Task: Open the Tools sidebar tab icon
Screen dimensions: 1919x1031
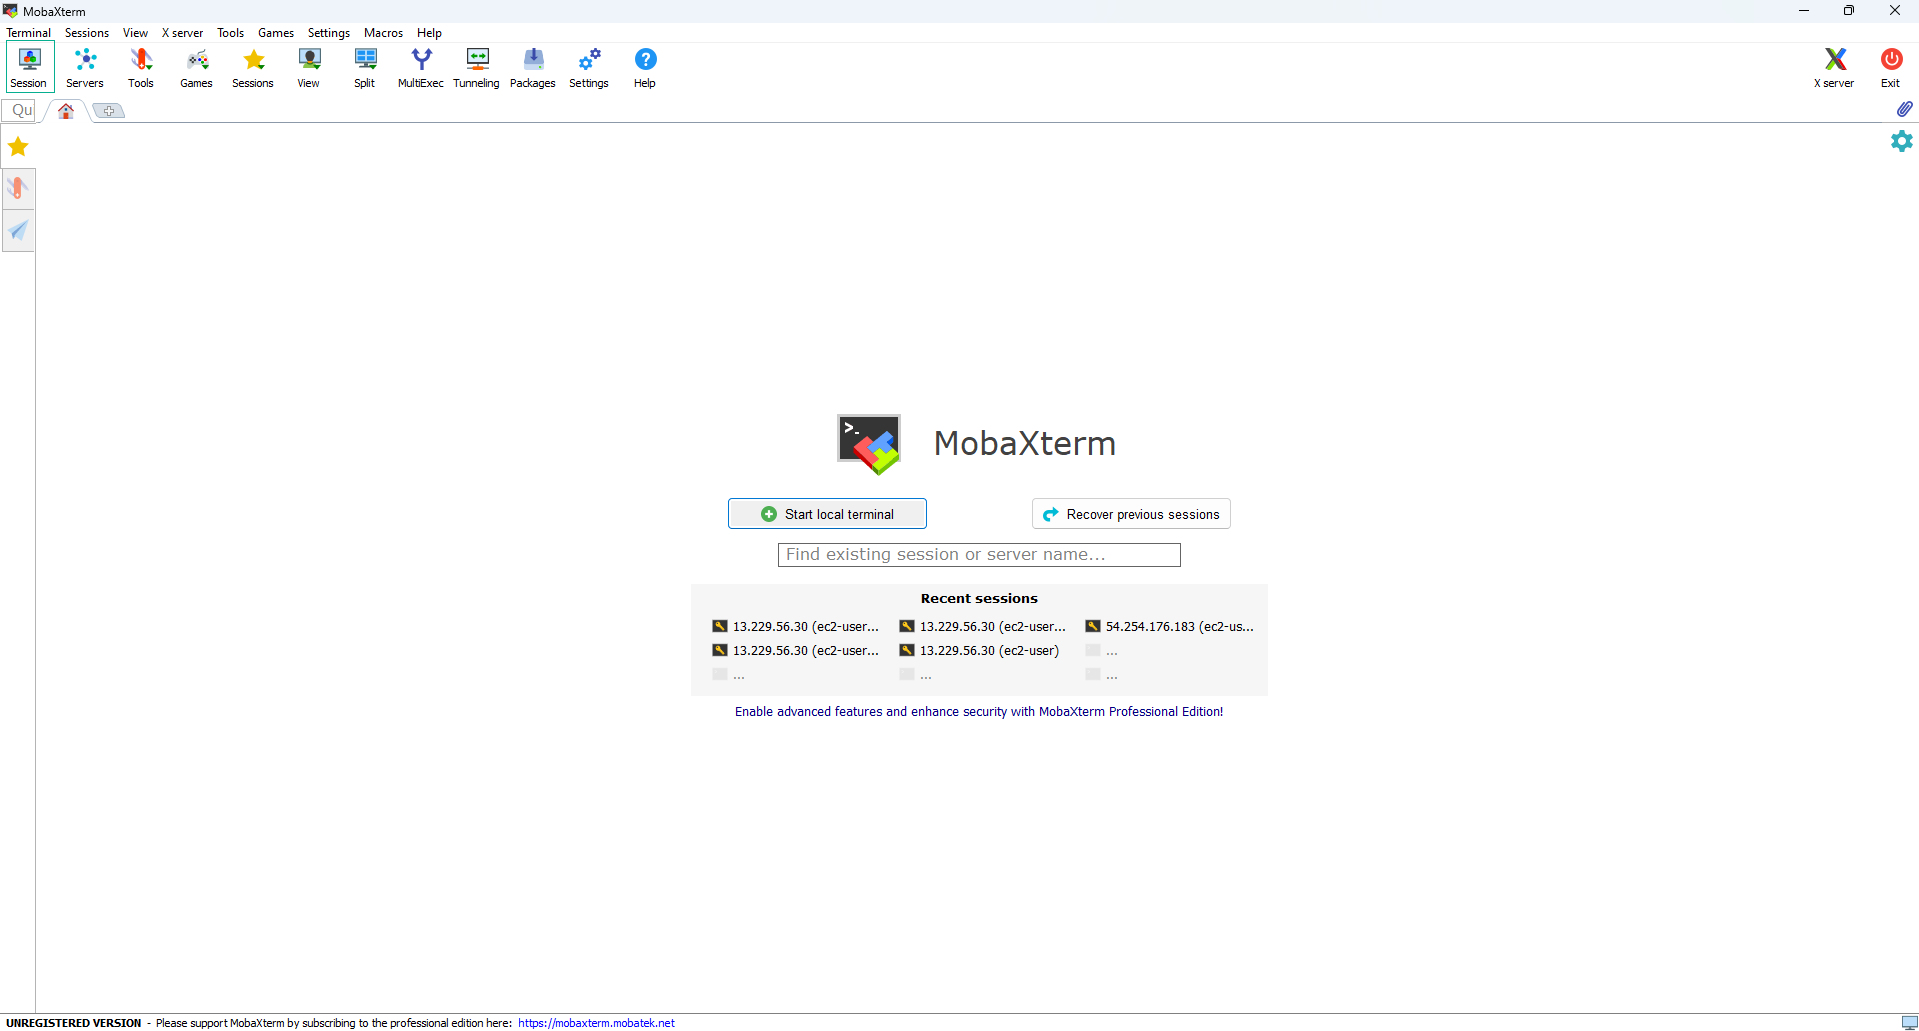Action: (x=18, y=188)
